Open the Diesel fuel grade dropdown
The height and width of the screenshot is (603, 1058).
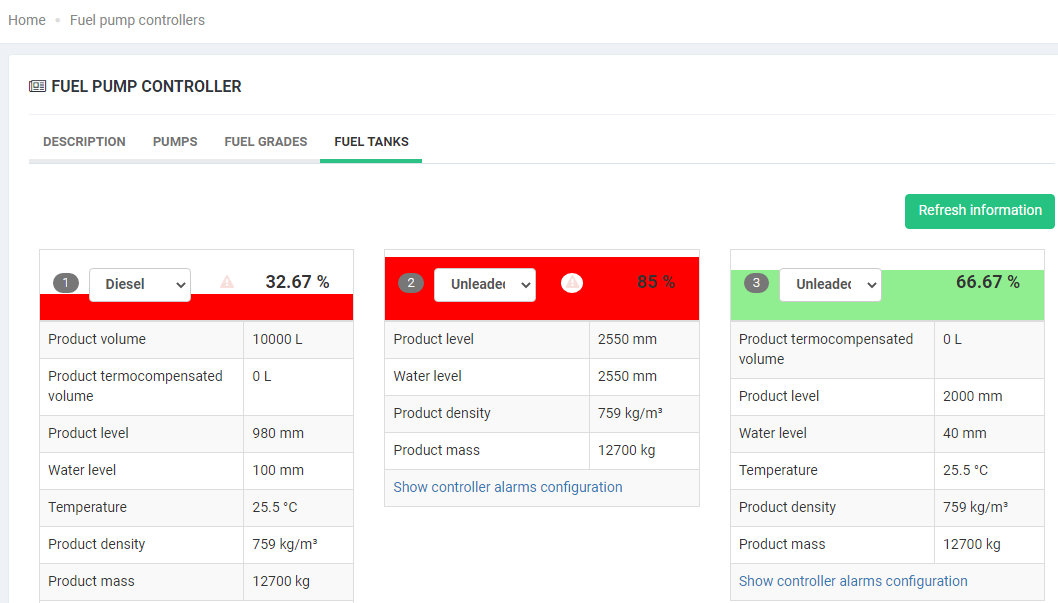click(x=140, y=284)
